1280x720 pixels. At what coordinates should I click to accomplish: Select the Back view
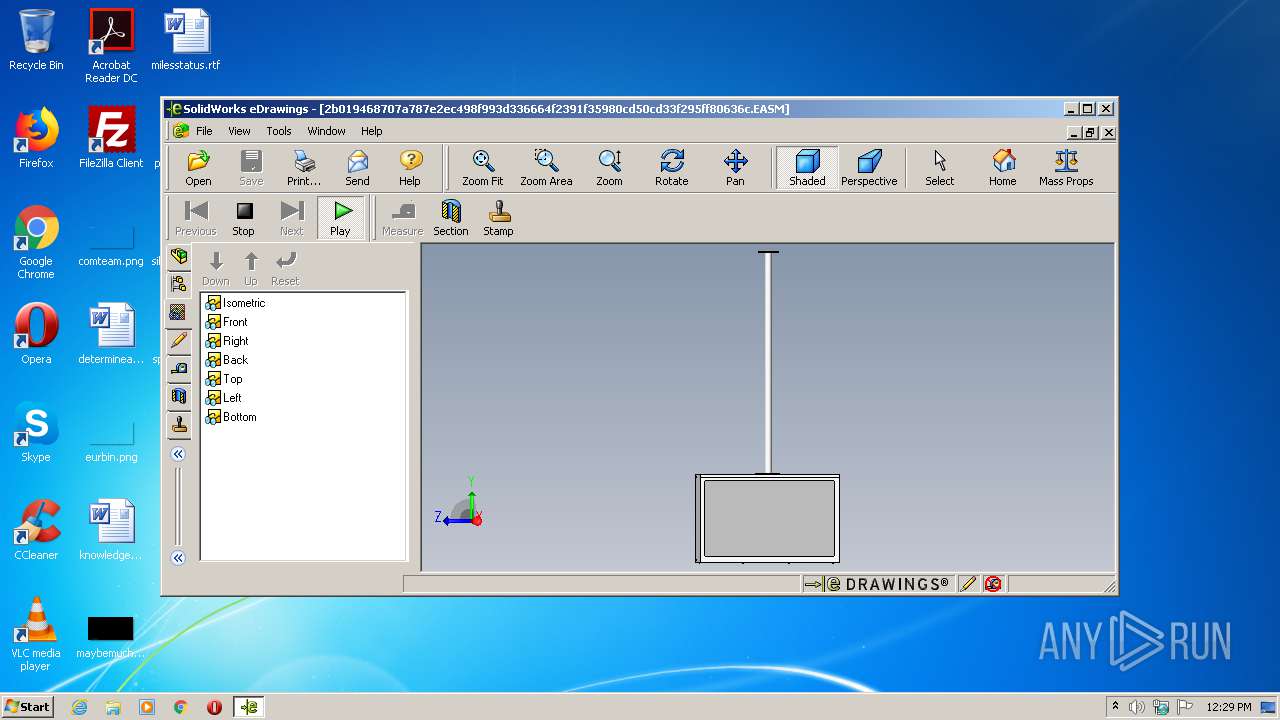pyautogui.click(x=227, y=360)
